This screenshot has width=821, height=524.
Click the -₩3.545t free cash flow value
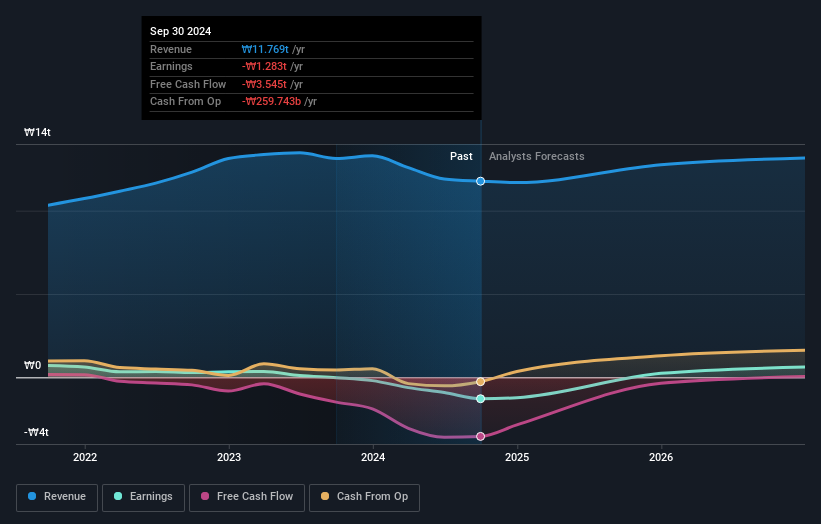pyautogui.click(x=264, y=84)
